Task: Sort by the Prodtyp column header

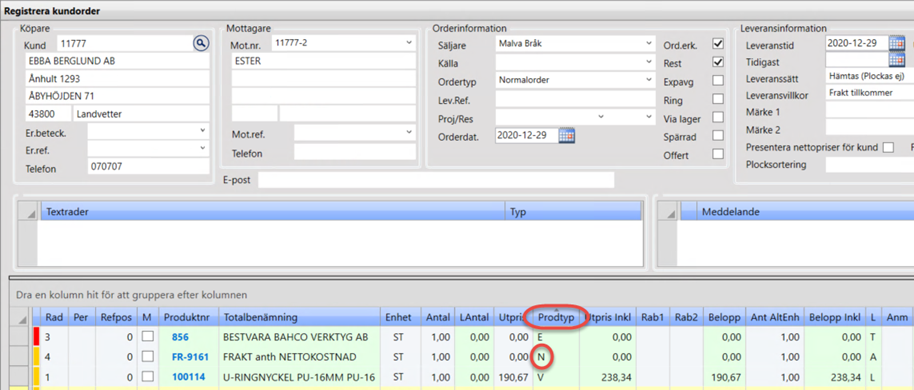Action: pos(556,318)
